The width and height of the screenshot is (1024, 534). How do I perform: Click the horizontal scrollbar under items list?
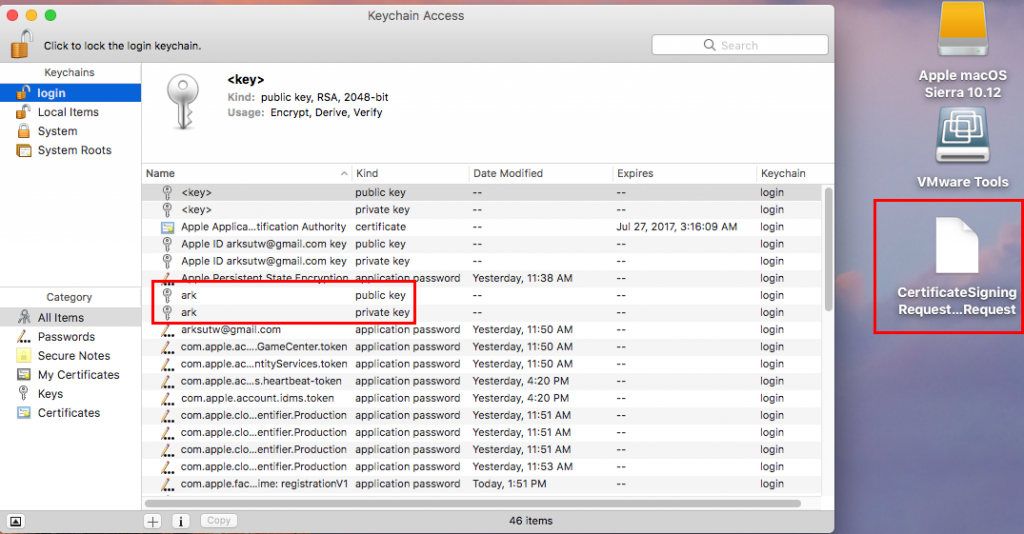click(x=473, y=503)
